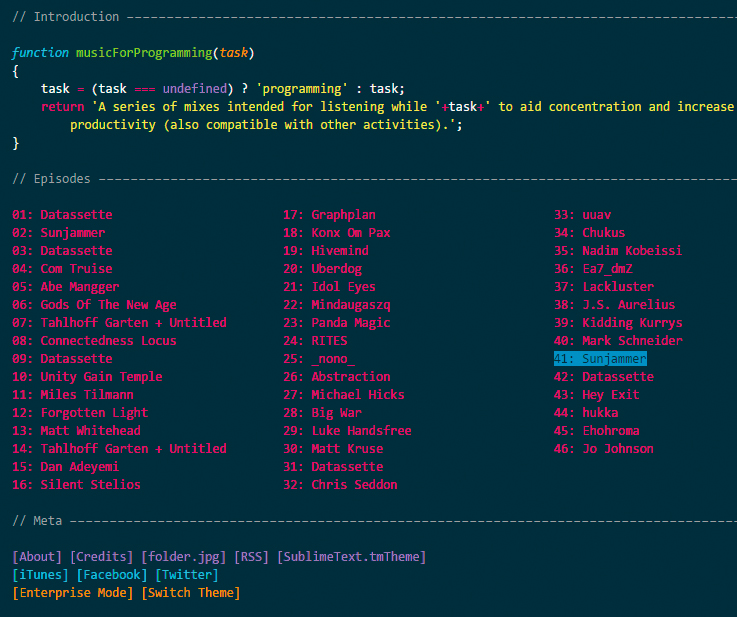Click the [About] link

click(x=37, y=557)
